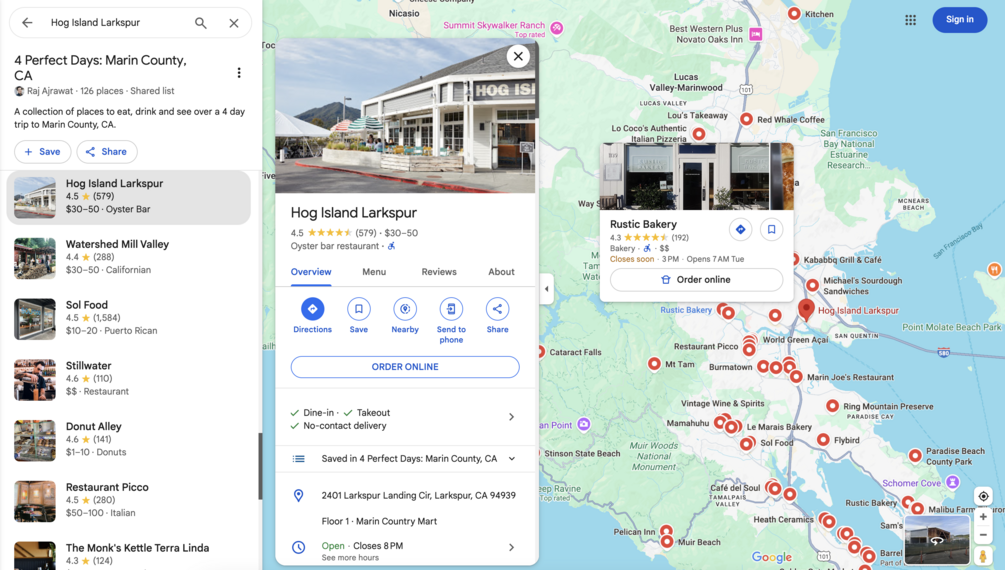Click the Send to phone icon
1005x570 pixels.
pyautogui.click(x=451, y=309)
